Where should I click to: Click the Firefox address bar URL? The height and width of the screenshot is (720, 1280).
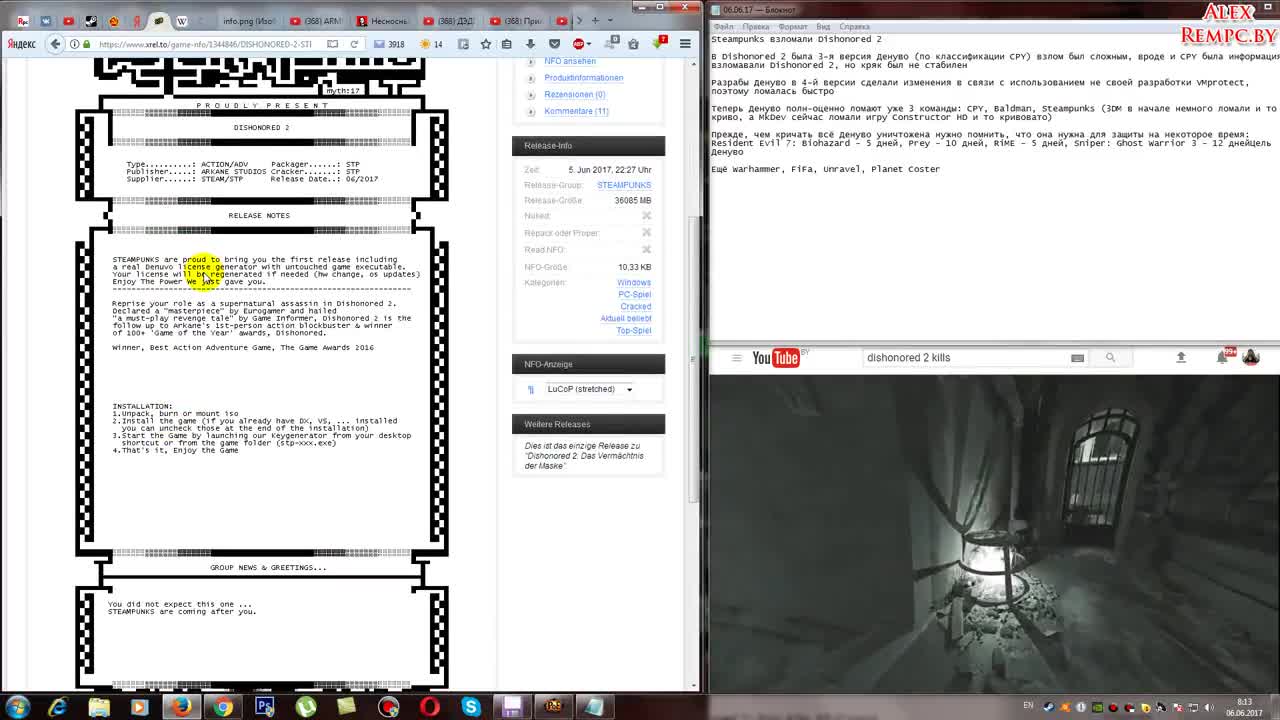tap(205, 44)
